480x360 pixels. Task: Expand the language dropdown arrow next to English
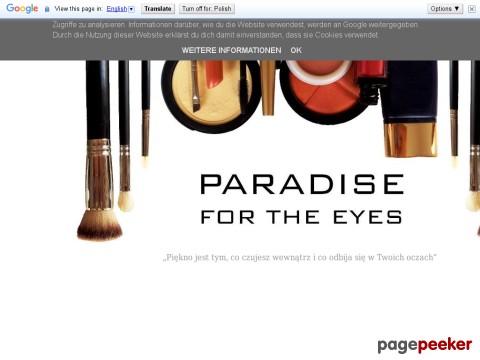(x=131, y=9)
